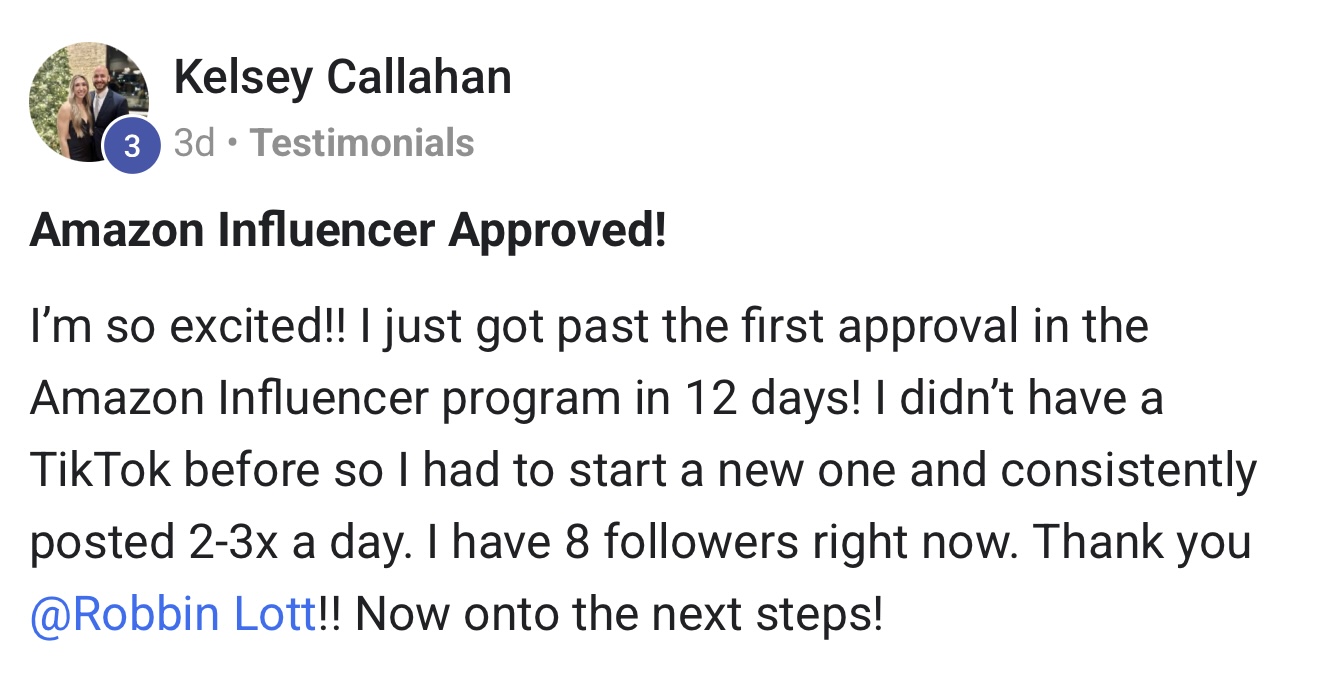Open the @Robbin Lott mention
1319x677 pixels.
click(x=173, y=612)
